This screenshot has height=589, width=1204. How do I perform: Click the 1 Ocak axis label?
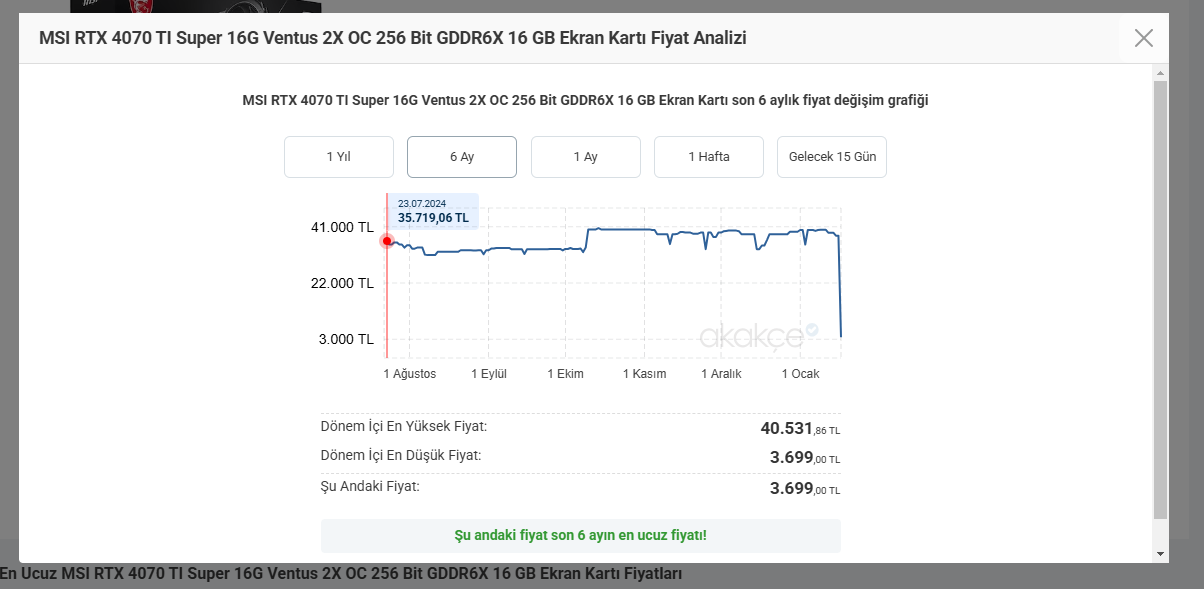(800, 374)
